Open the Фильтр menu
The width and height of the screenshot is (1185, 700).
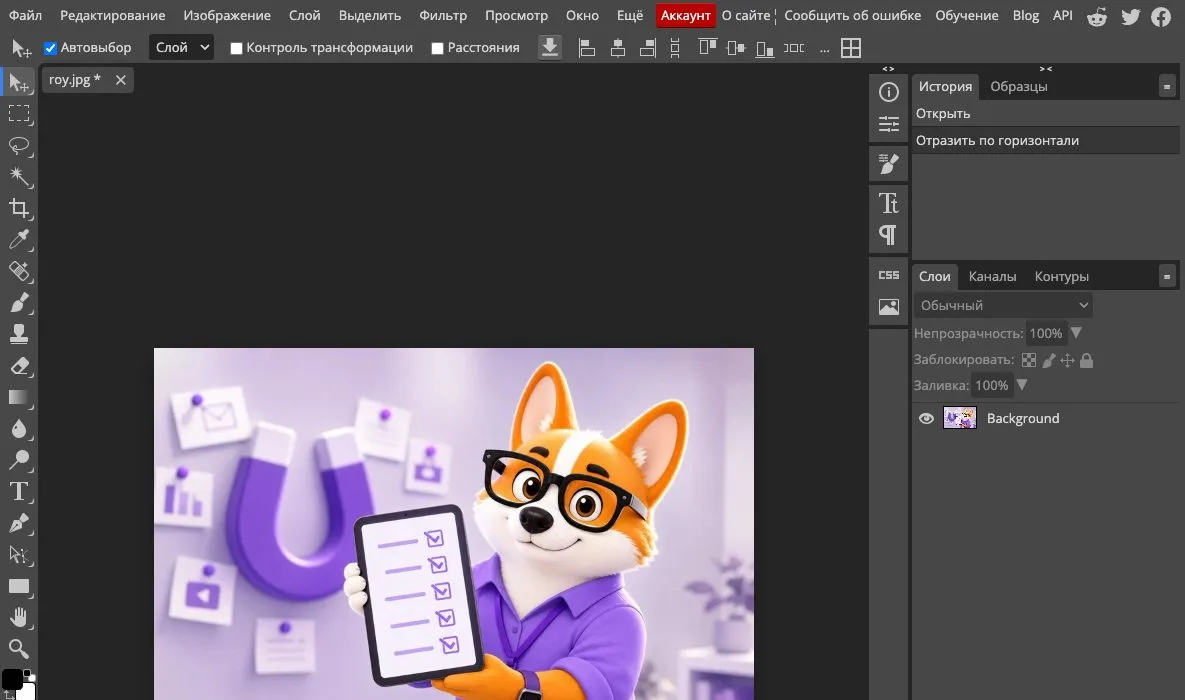click(x=443, y=15)
